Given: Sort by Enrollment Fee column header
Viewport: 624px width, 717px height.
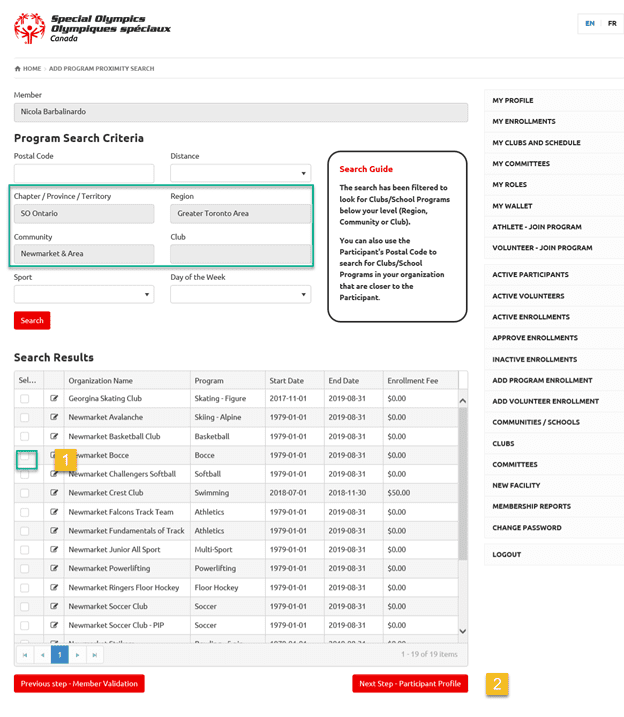Looking at the screenshot, I should click(413, 380).
